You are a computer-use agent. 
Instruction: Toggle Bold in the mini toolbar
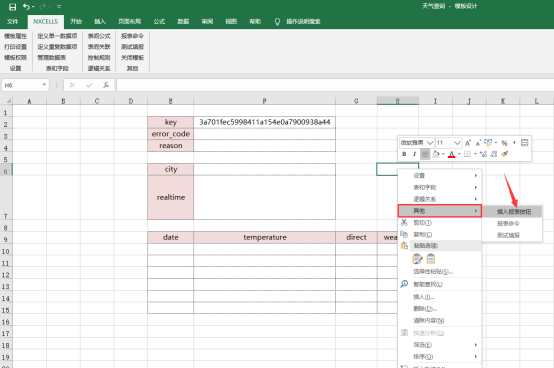click(x=404, y=154)
